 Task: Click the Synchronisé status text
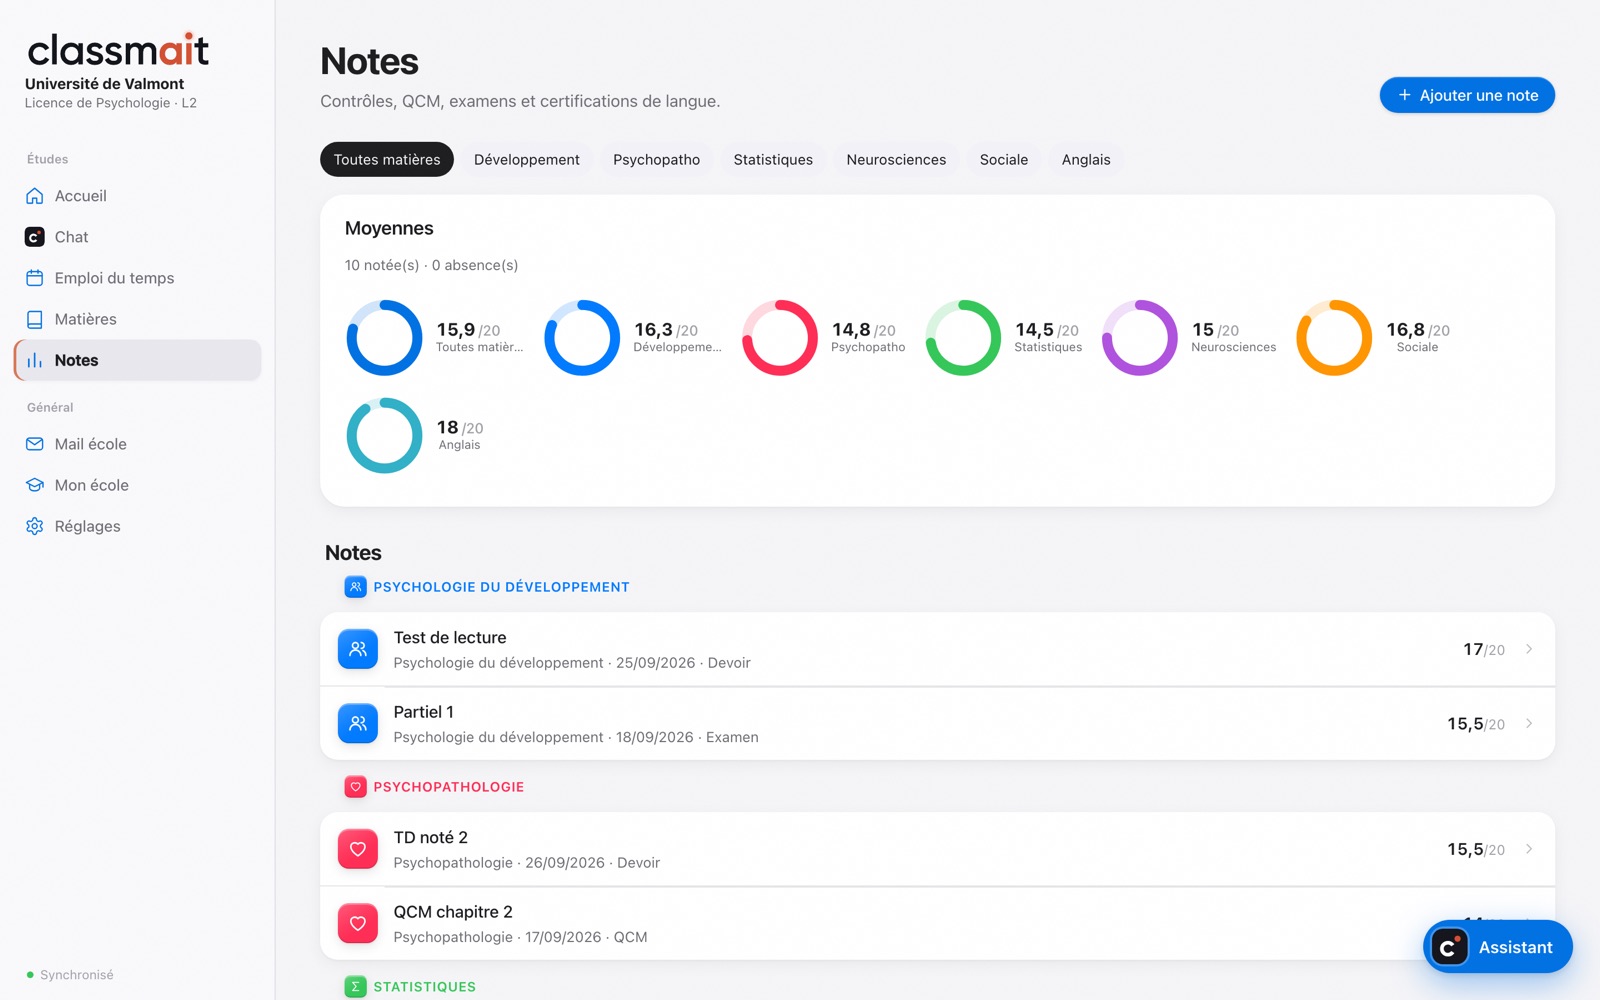pyautogui.click(x=77, y=975)
